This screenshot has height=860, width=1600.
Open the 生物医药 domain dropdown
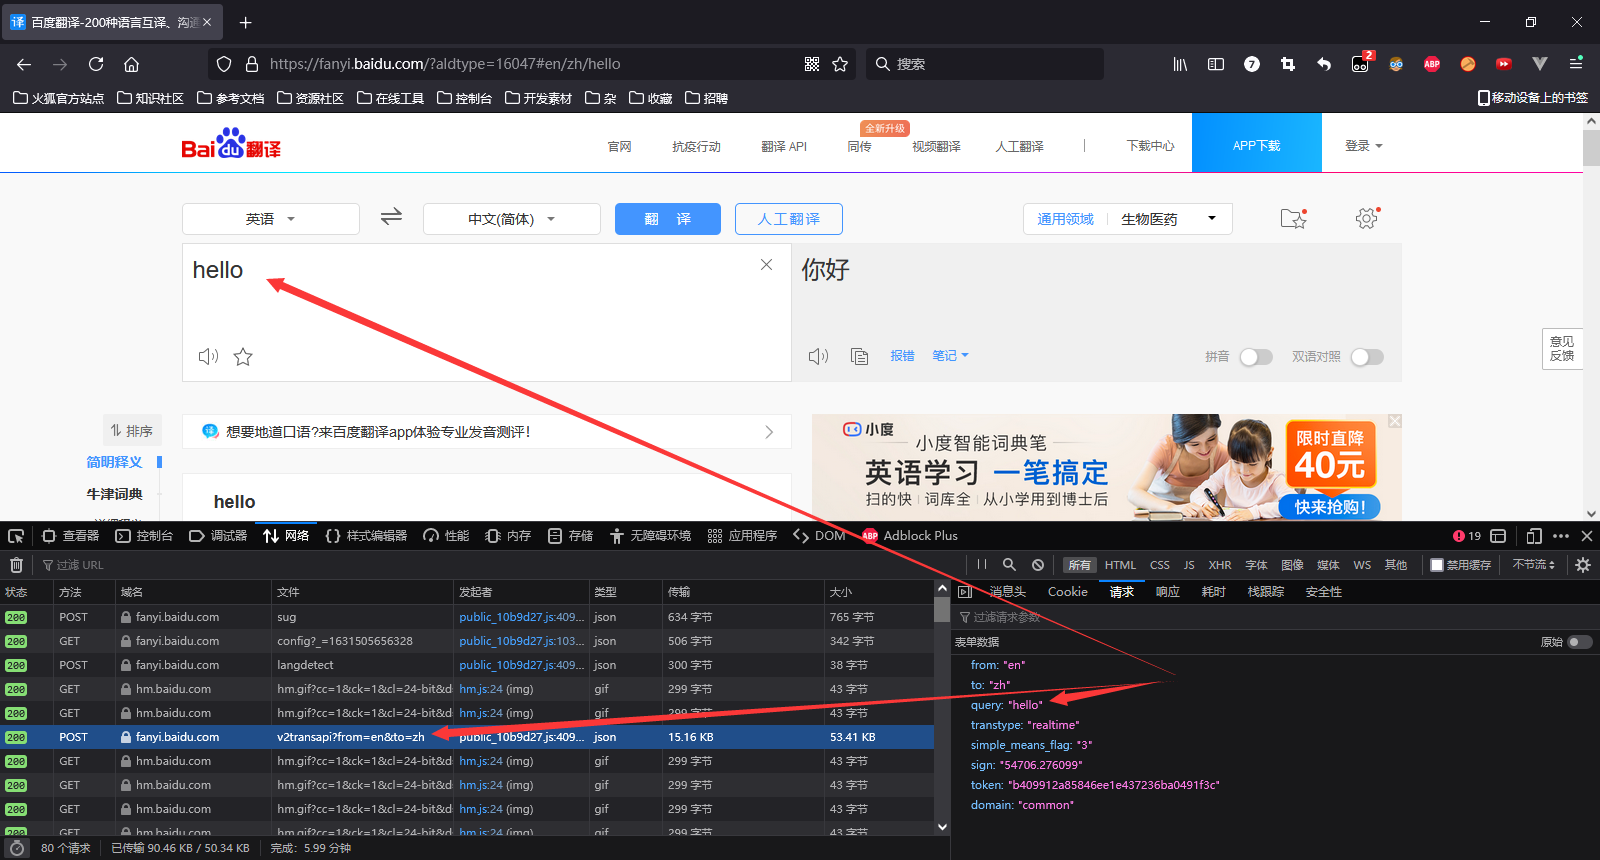point(1169,219)
